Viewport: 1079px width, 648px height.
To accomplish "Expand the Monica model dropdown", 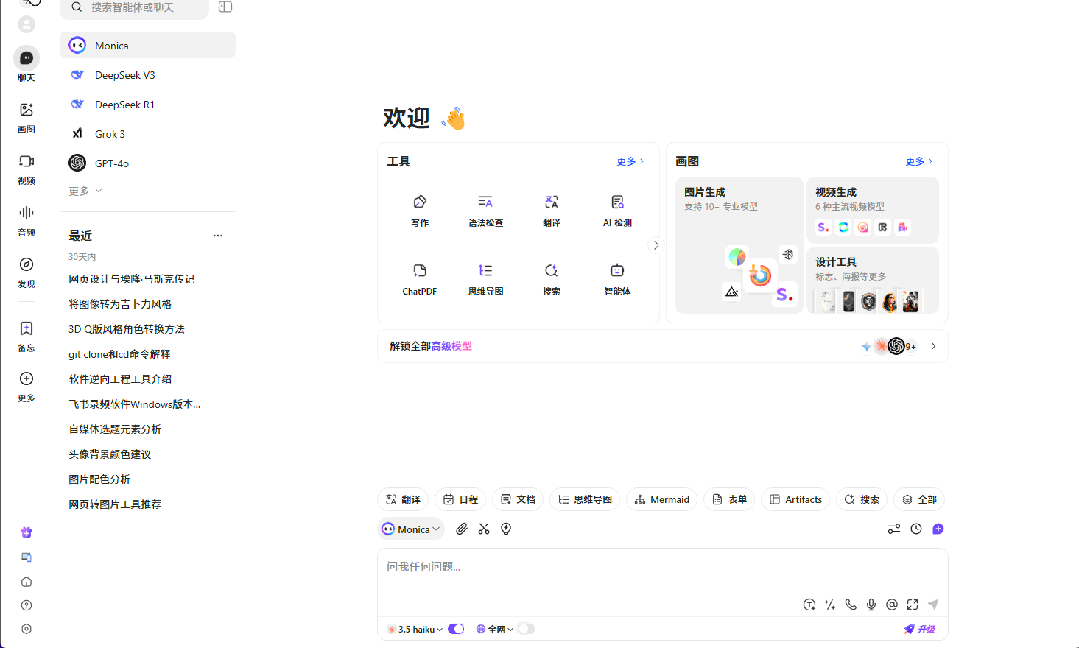I will [411, 529].
